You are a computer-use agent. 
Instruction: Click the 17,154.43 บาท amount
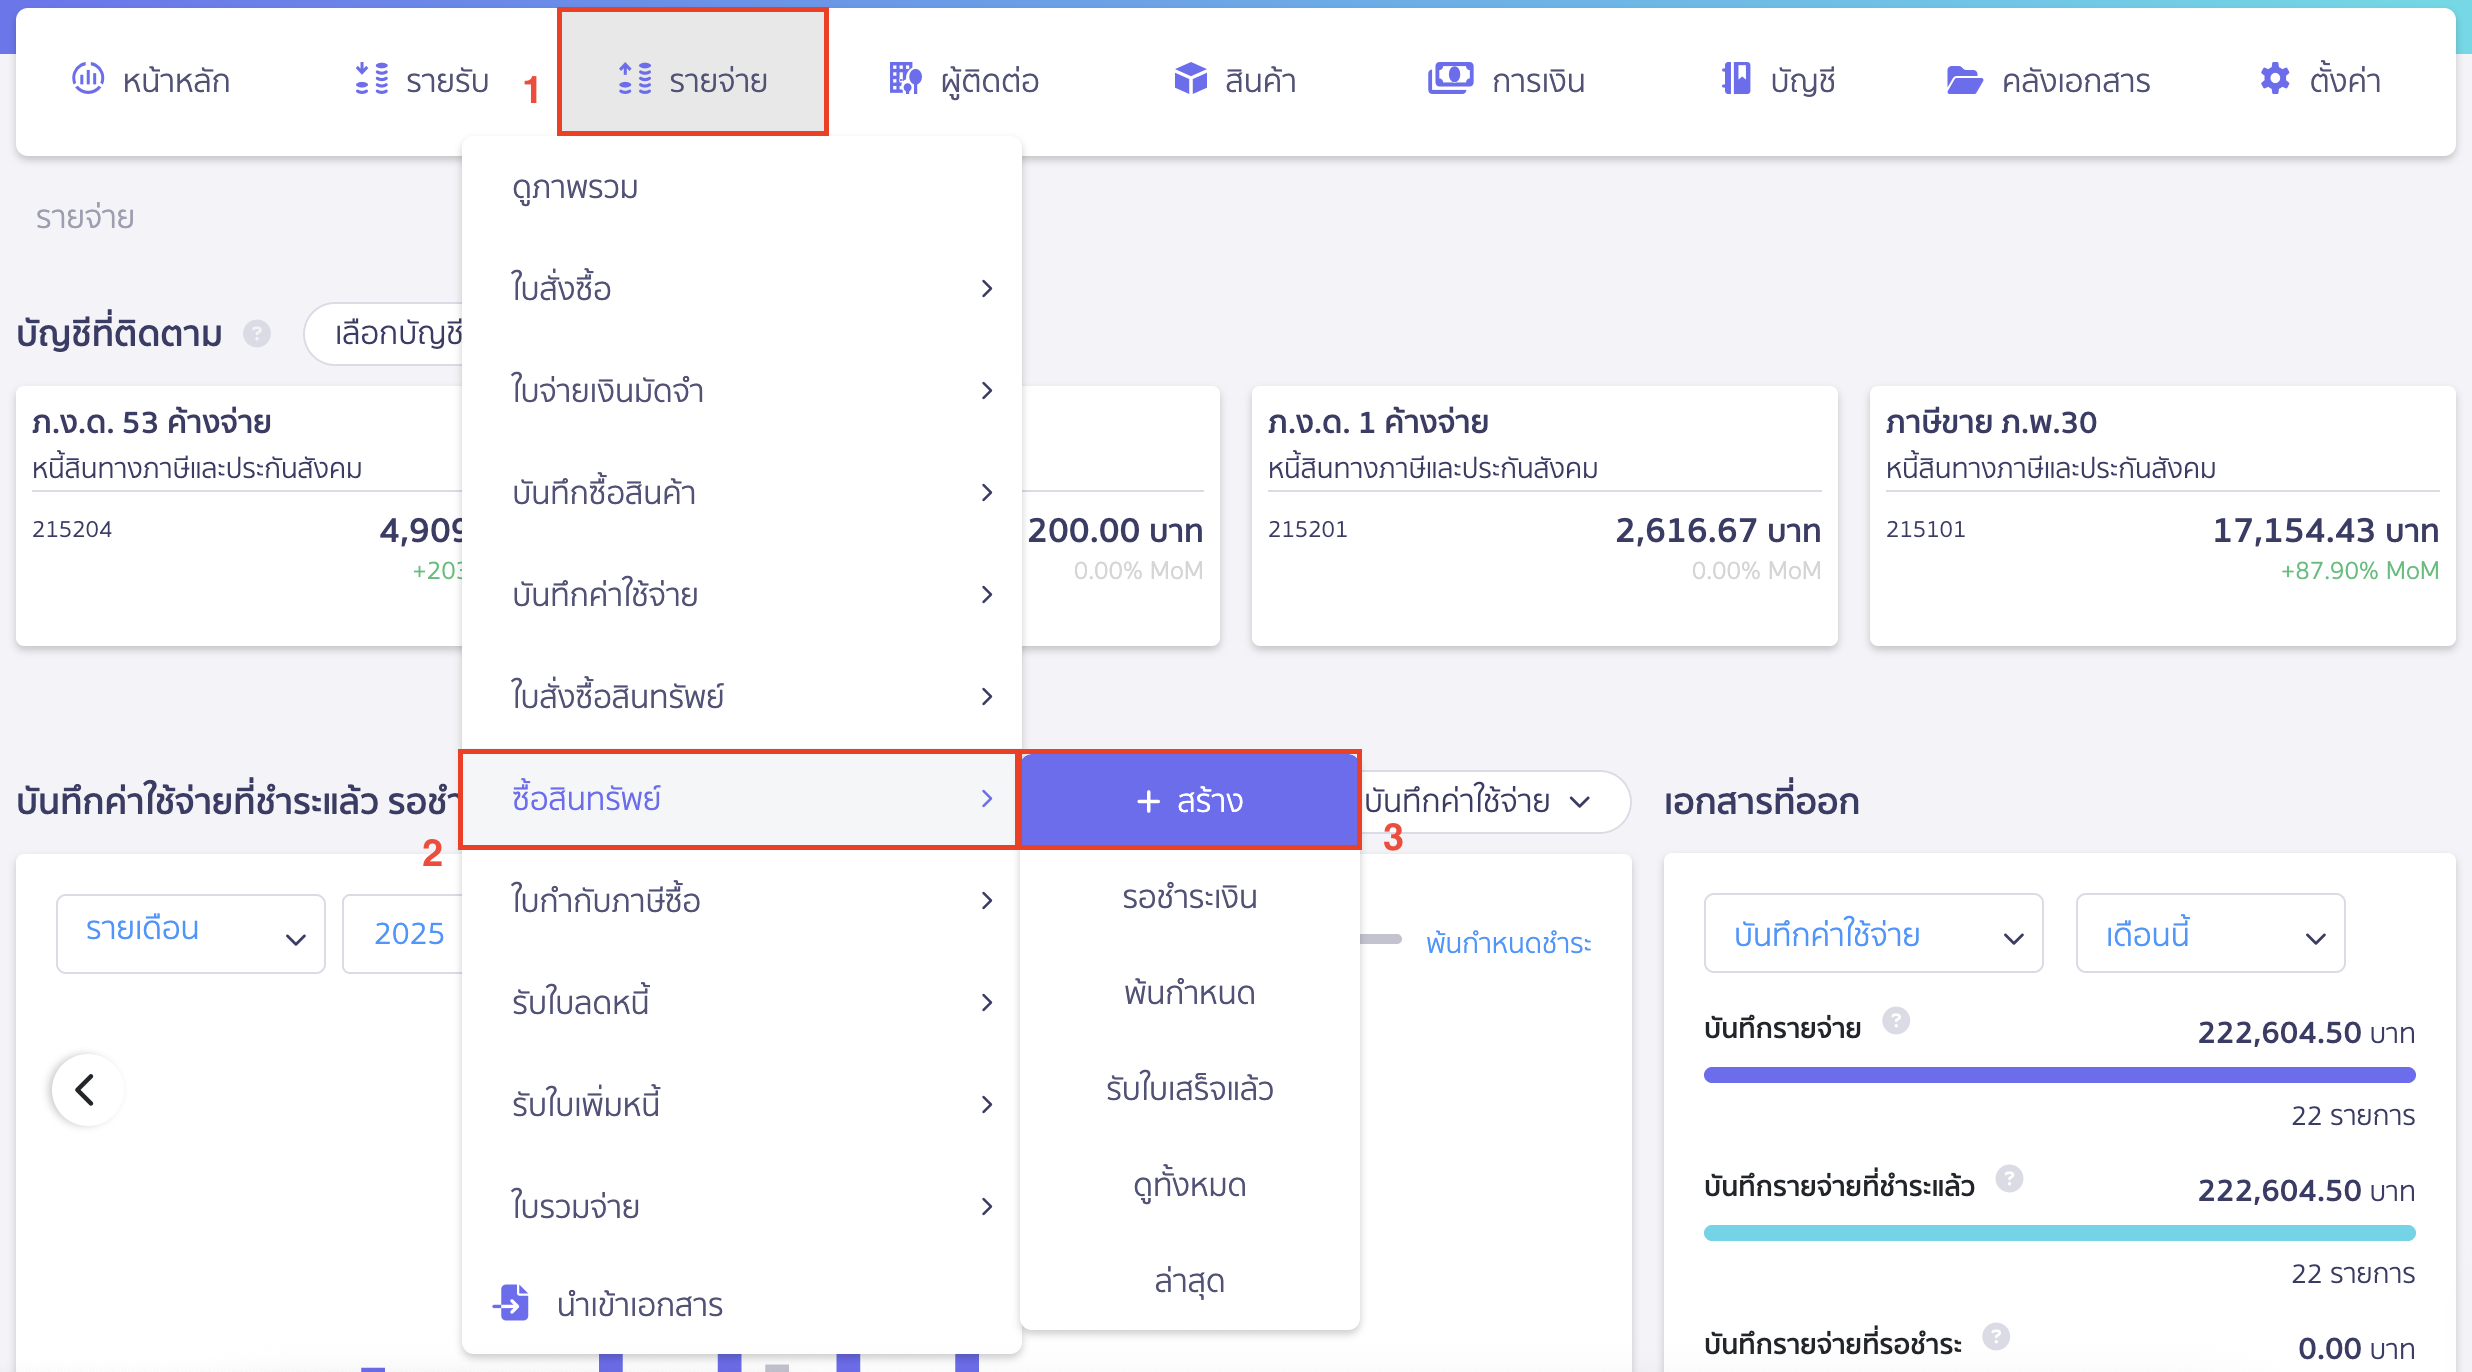tap(2325, 530)
